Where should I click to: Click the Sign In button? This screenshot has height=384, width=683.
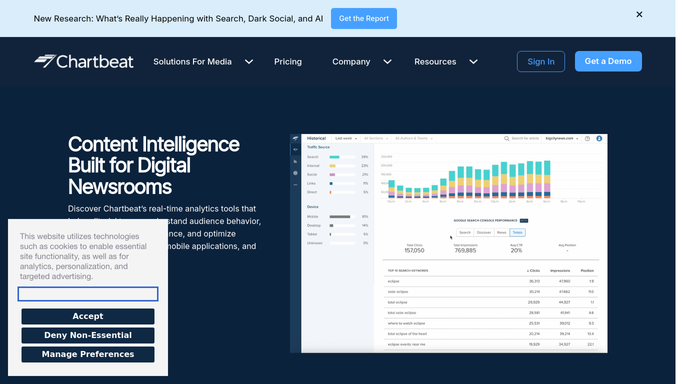pyautogui.click(x=541, y=61)
